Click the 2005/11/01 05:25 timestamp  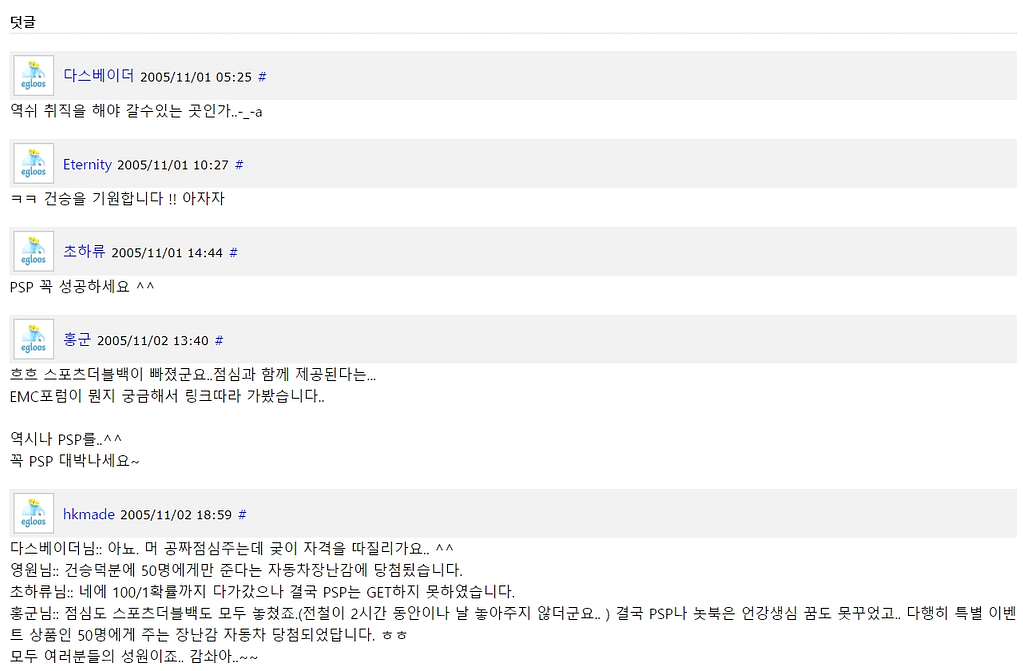click(x=196, y=77)
